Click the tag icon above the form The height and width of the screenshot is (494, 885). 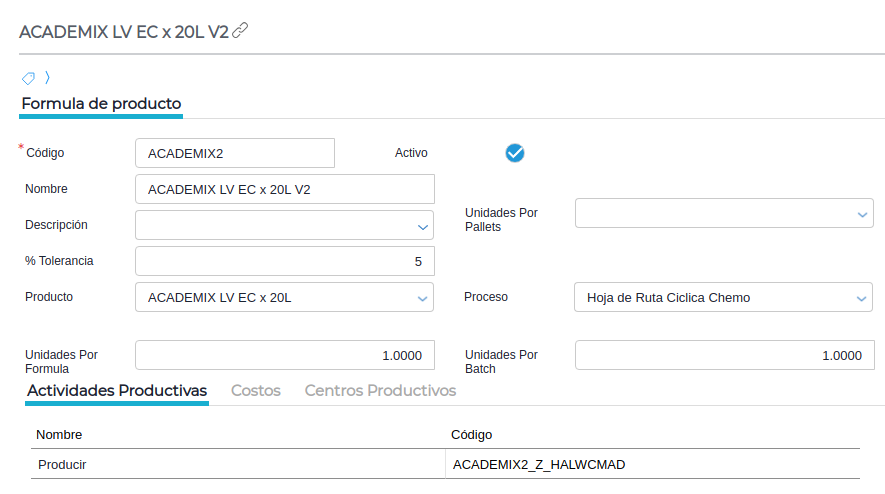click(x=28, y=78)
